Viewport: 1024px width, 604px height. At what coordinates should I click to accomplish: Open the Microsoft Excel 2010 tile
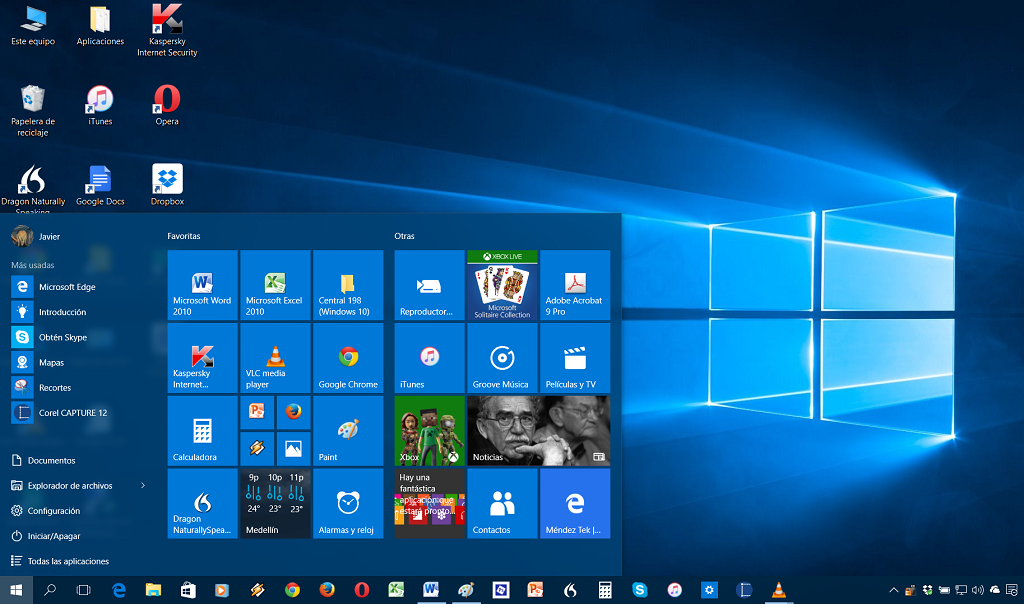tap(275, 285)
